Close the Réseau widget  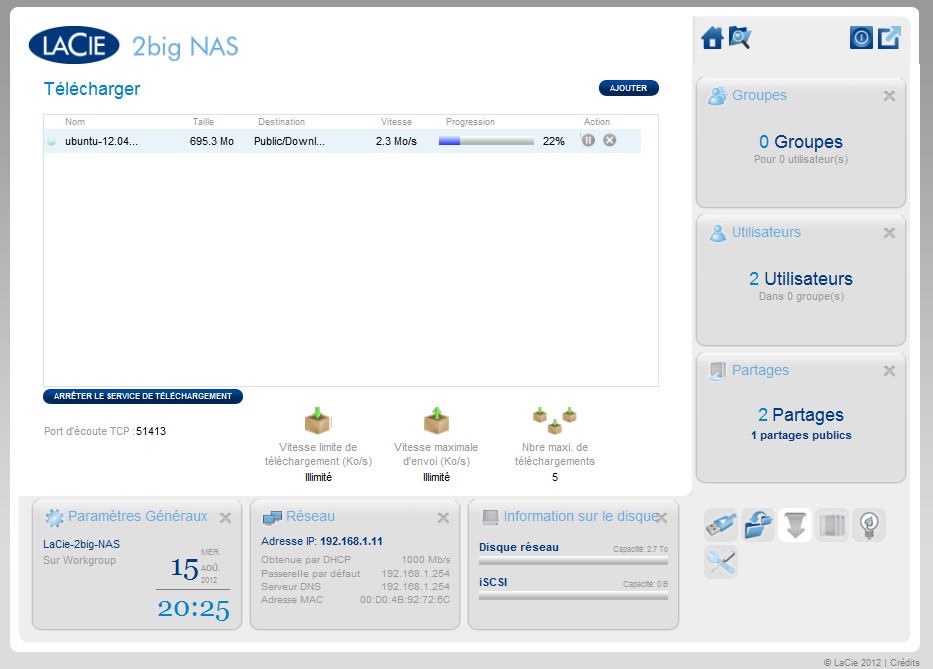[443, 518]
